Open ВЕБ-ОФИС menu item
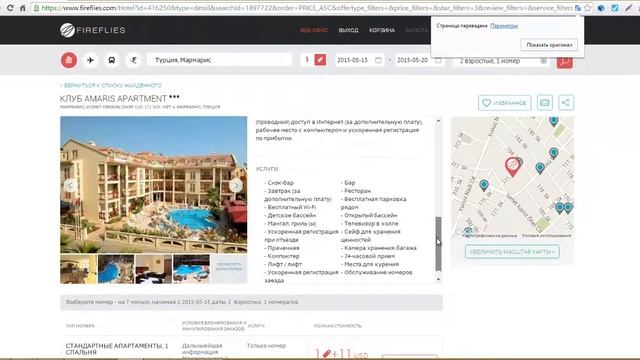640x360 pixels. [x=314, y=30]
